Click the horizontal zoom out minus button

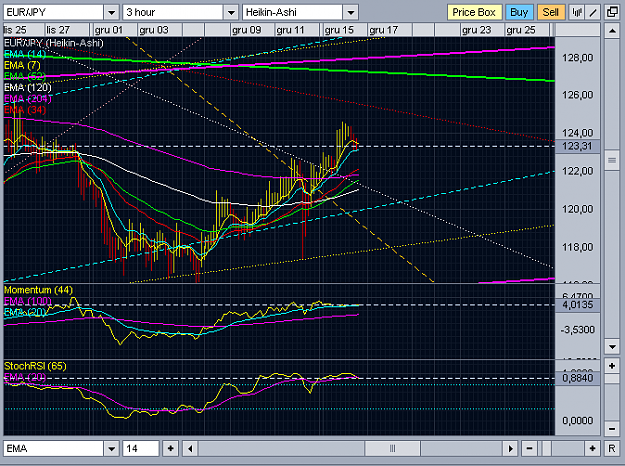(529, 449)
